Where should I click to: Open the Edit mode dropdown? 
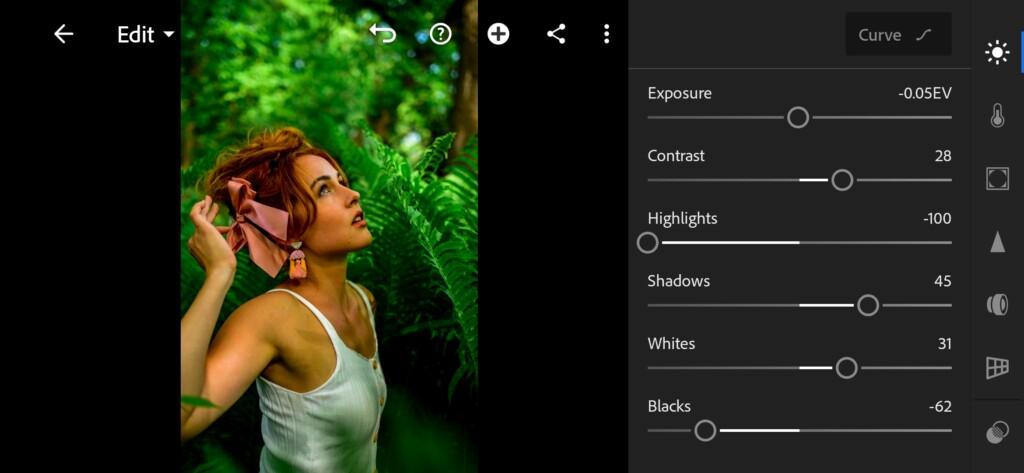146,35
